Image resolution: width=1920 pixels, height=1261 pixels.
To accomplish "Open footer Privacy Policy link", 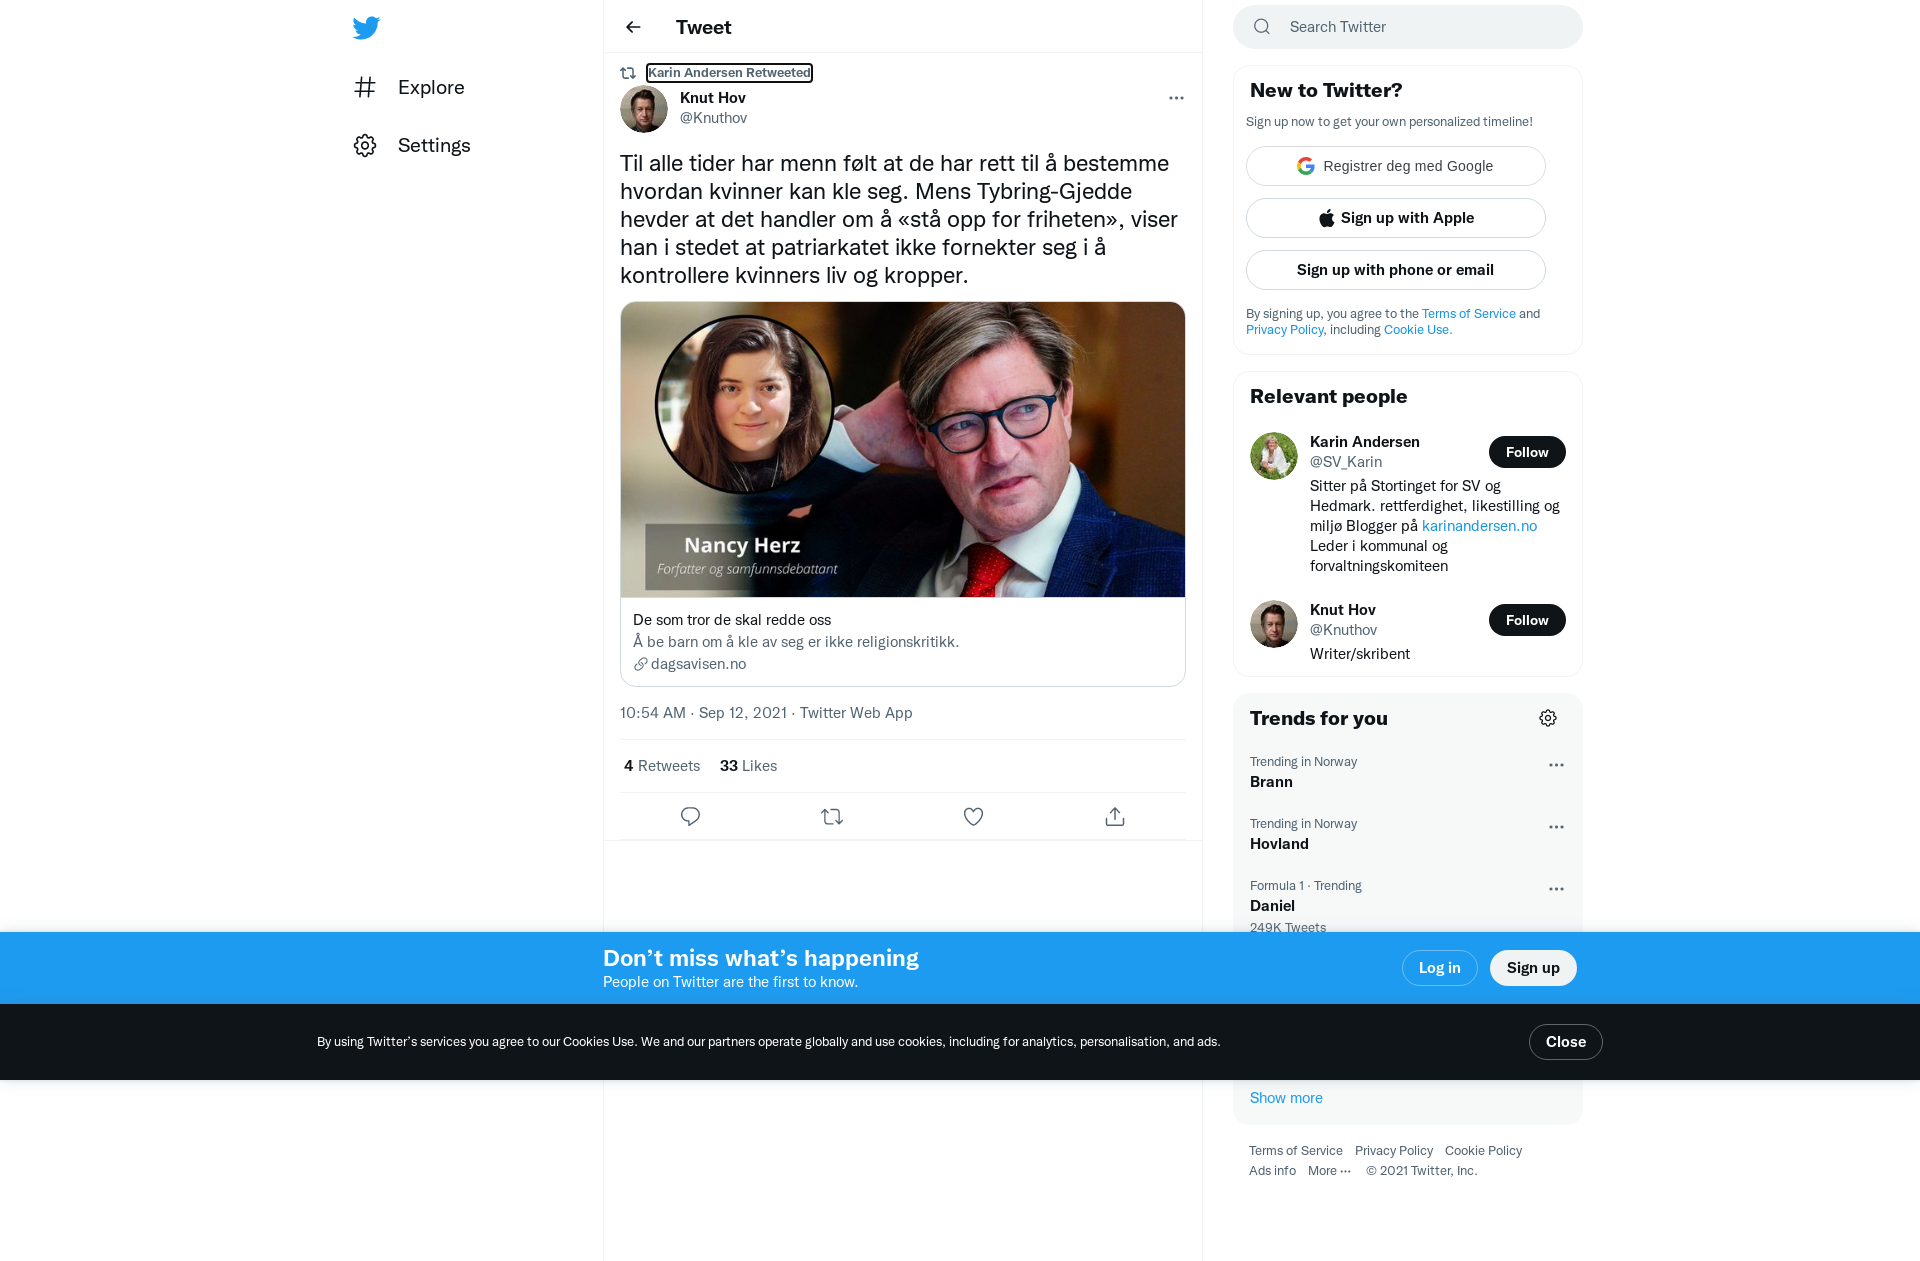I will click(1393, 1151).
